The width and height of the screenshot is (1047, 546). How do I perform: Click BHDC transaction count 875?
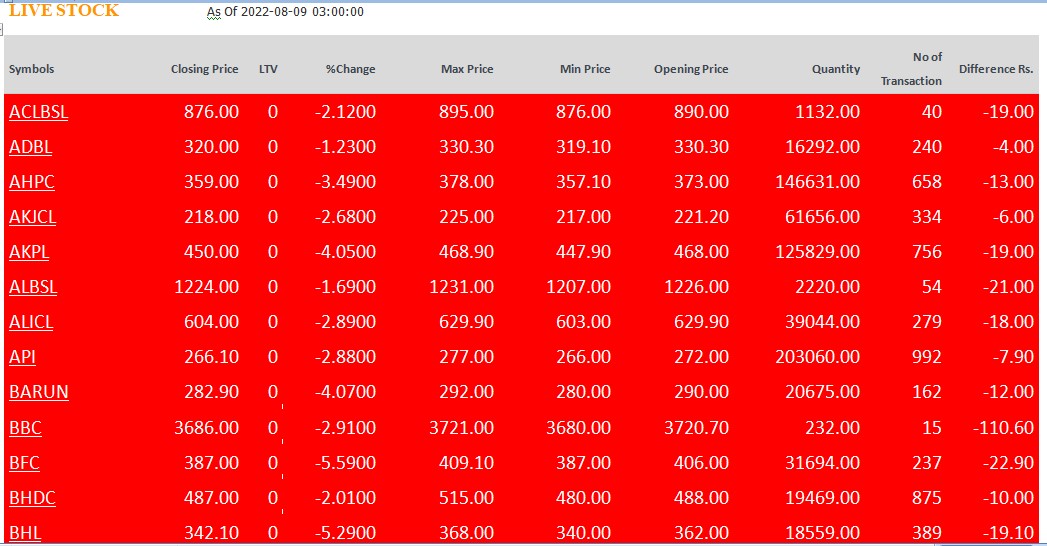[x=927, y=498]
